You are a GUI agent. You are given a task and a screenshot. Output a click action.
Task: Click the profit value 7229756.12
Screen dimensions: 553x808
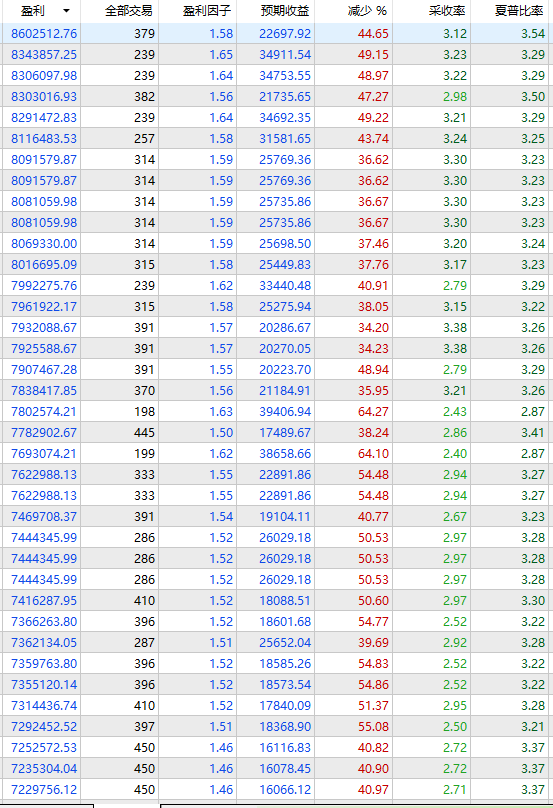click(44, 789)
